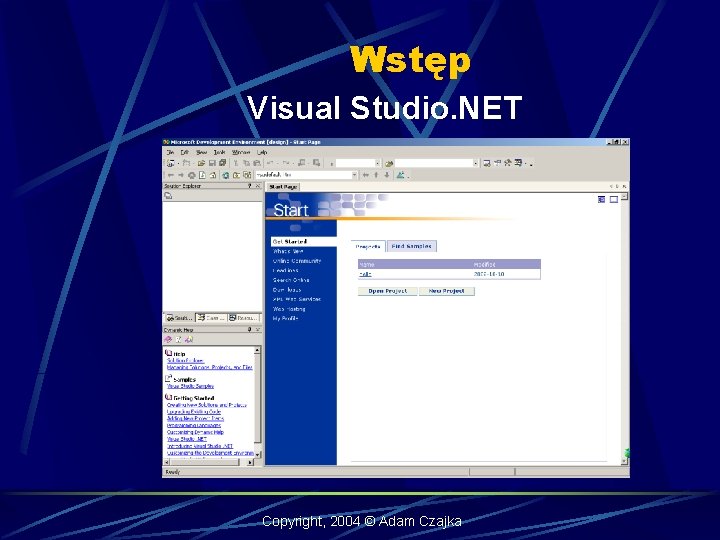Click Dynamic Help horizontal scroll right arrow

pos(250,462)
